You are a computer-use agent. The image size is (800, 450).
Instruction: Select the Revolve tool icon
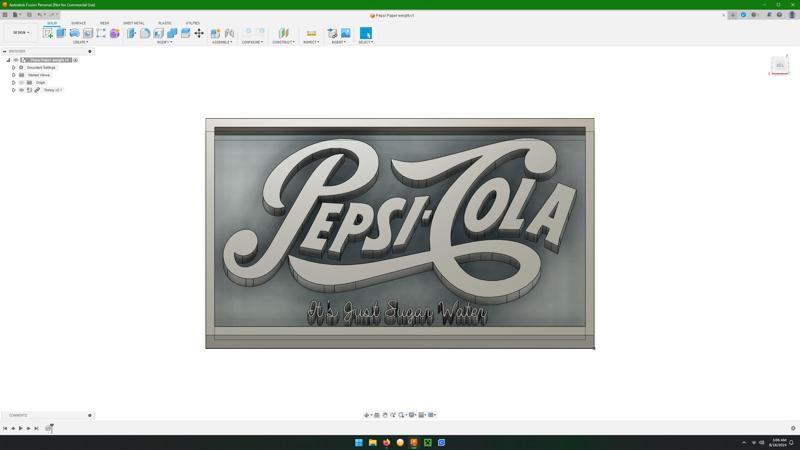pyautogui.click(x=74, y=33)
